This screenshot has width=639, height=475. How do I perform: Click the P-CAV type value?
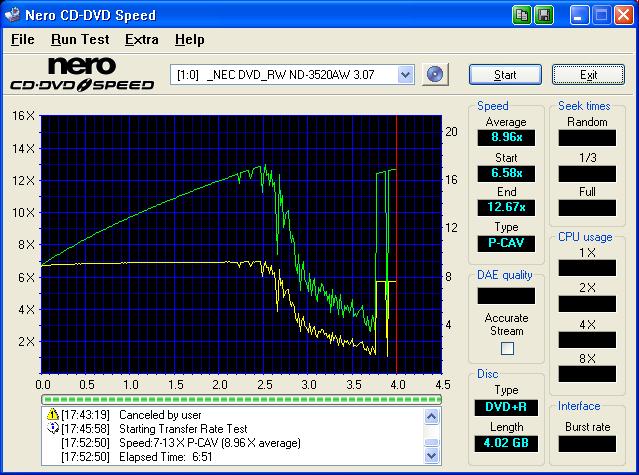(x=506, y=243)
